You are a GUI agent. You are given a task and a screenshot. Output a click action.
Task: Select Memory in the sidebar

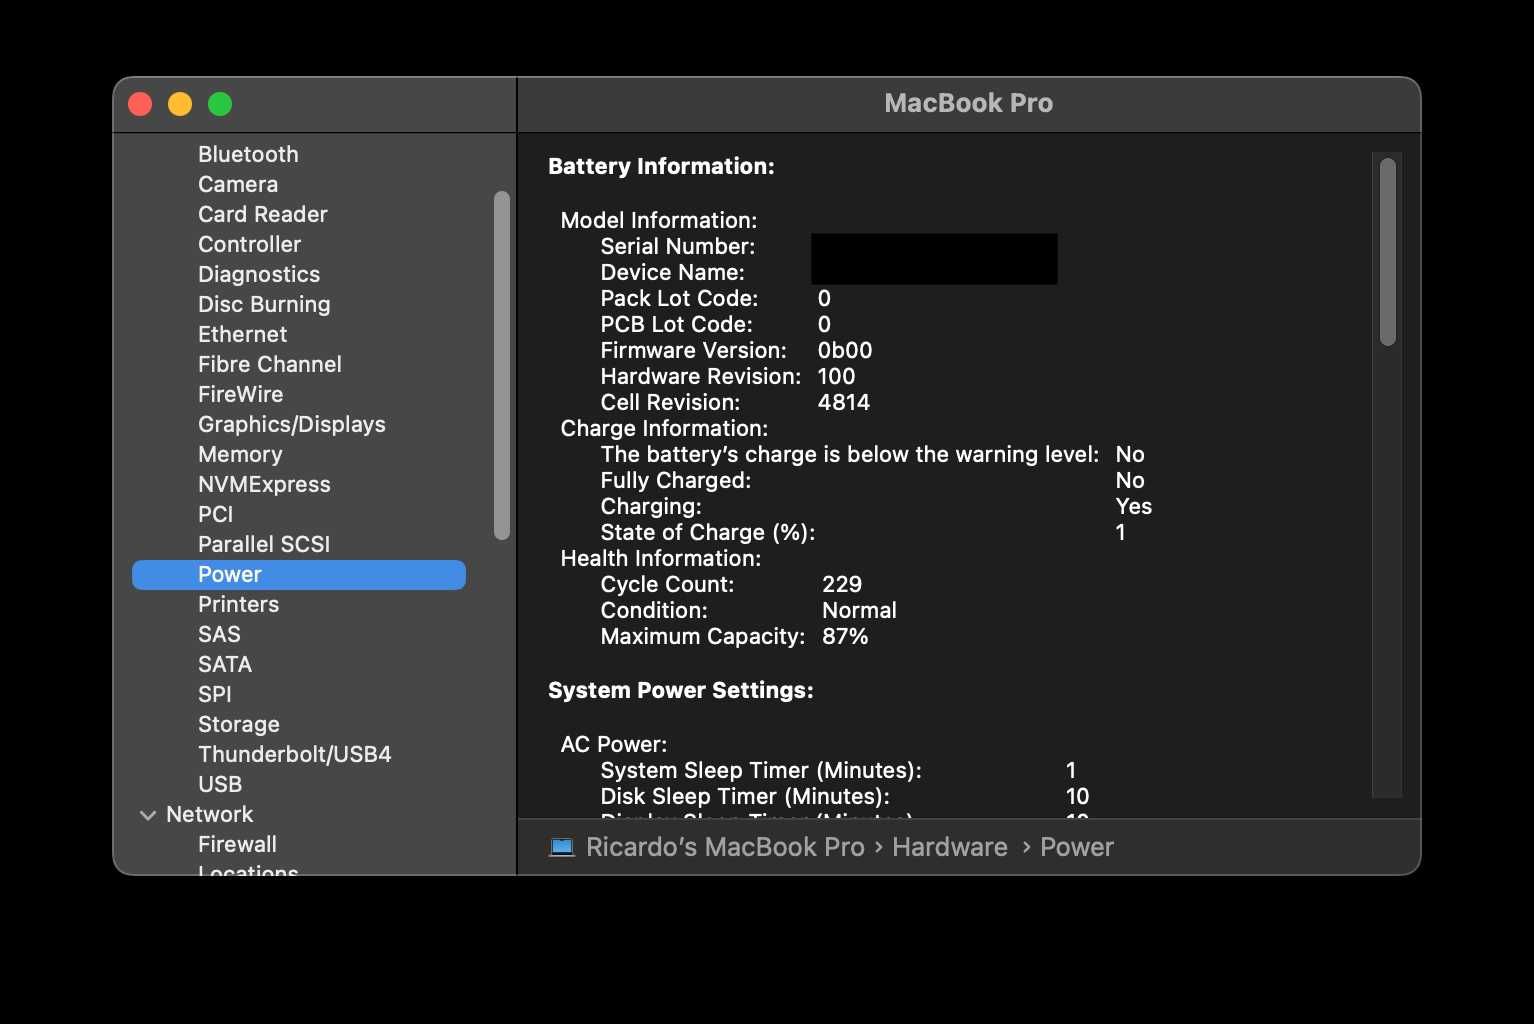coord(240,454)
